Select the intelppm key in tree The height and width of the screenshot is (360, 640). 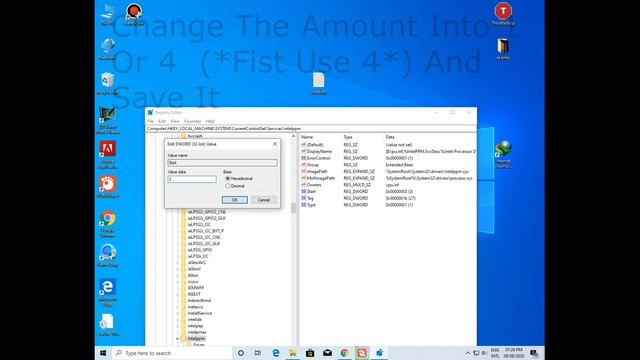pos(196,339)
